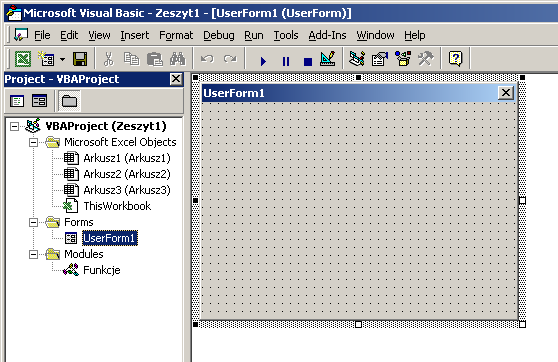
Task: Click the Undo arrow icon
Action: (x=207, y=59)
